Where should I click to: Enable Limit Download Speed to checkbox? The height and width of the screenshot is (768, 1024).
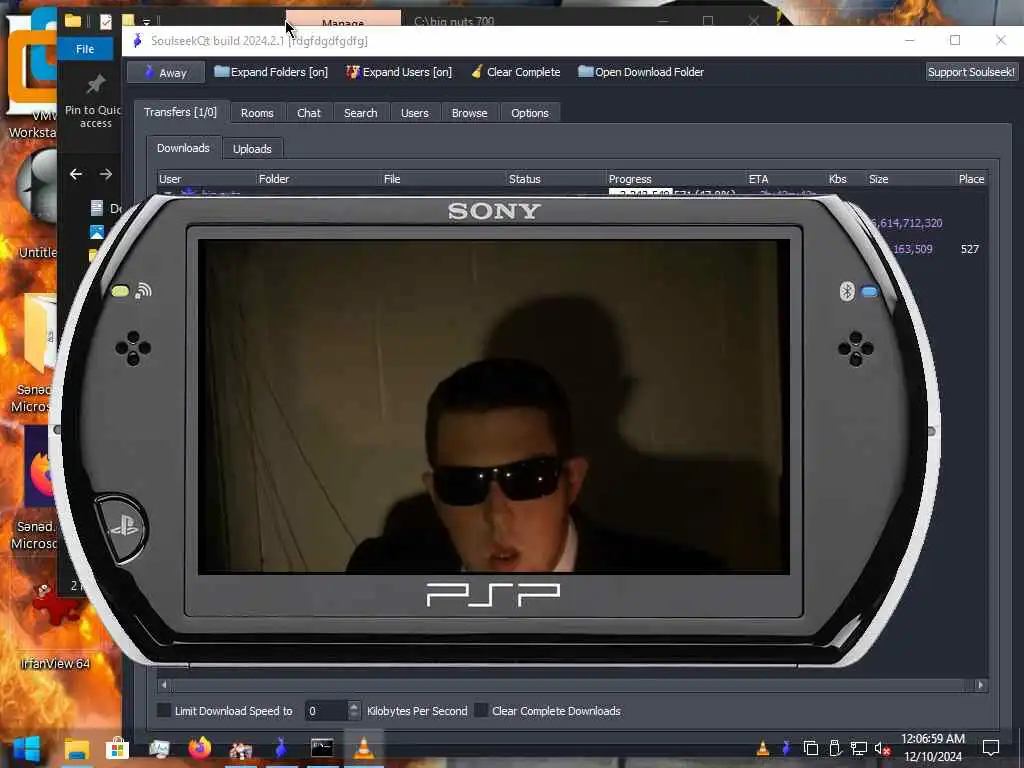(165, 711)
